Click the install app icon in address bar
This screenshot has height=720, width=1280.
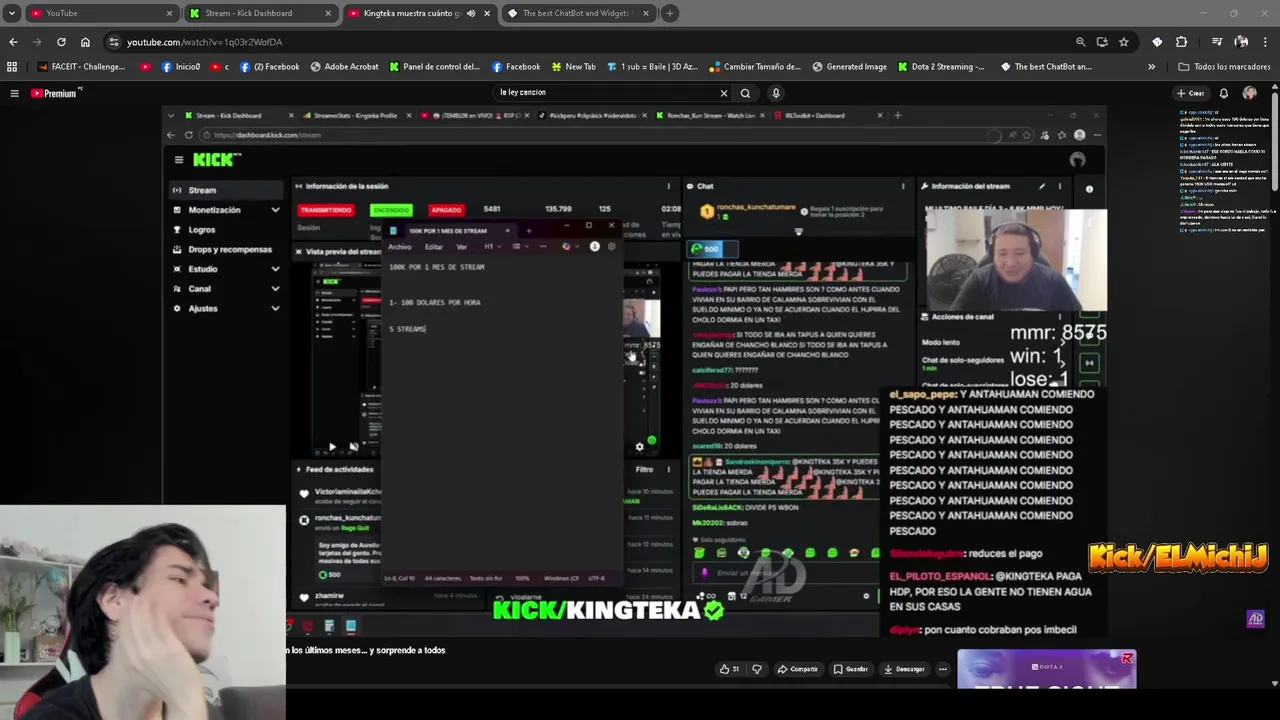(1102, 42)
